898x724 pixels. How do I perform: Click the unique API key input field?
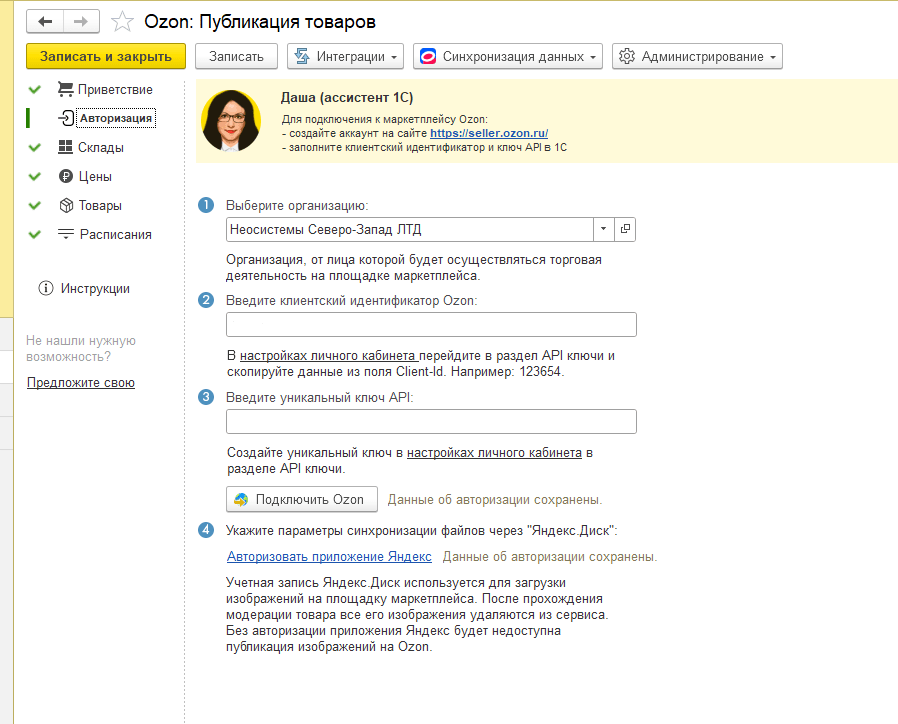click(431, 422)
